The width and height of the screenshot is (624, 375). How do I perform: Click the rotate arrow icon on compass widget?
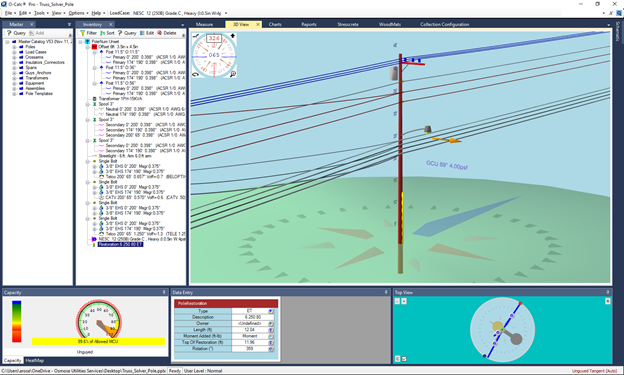point(195,74)
